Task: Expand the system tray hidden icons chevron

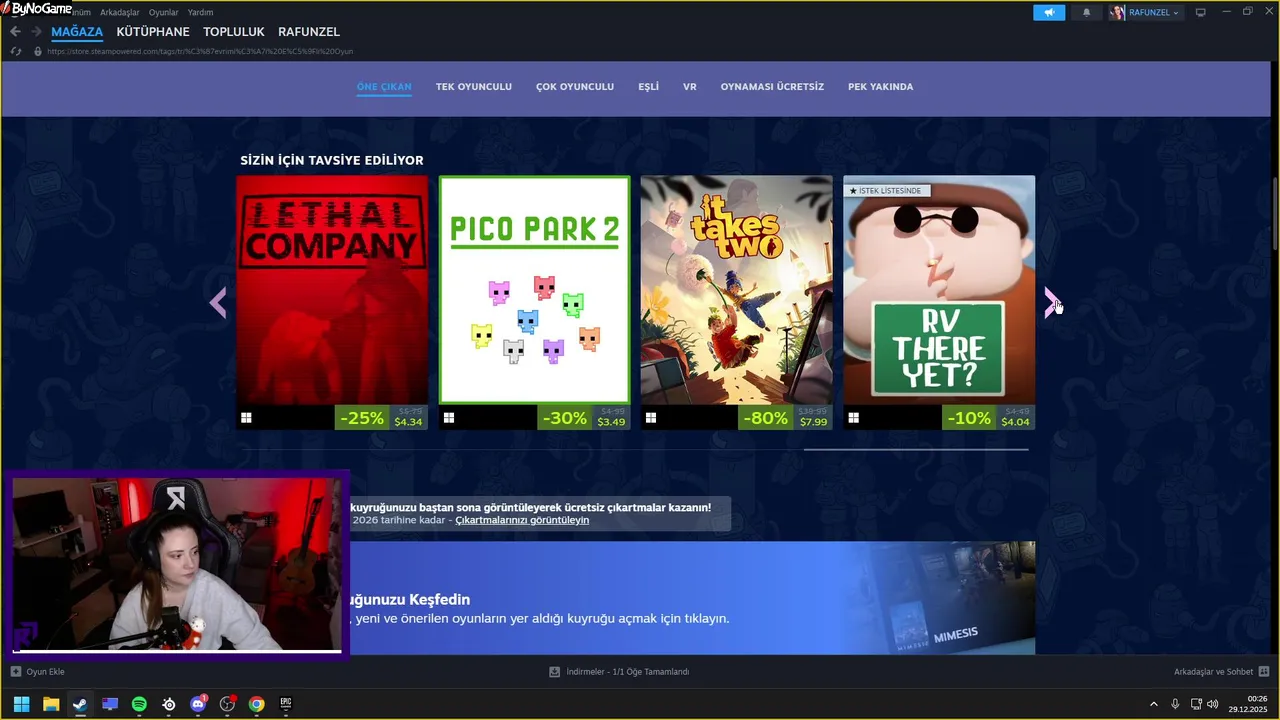Action: pyautogui.click(x=1154, y=704)
